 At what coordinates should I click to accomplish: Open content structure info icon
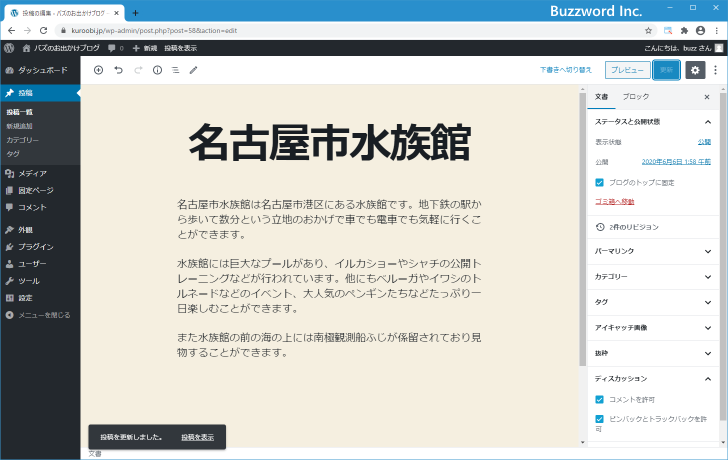[x=157, y=70]
